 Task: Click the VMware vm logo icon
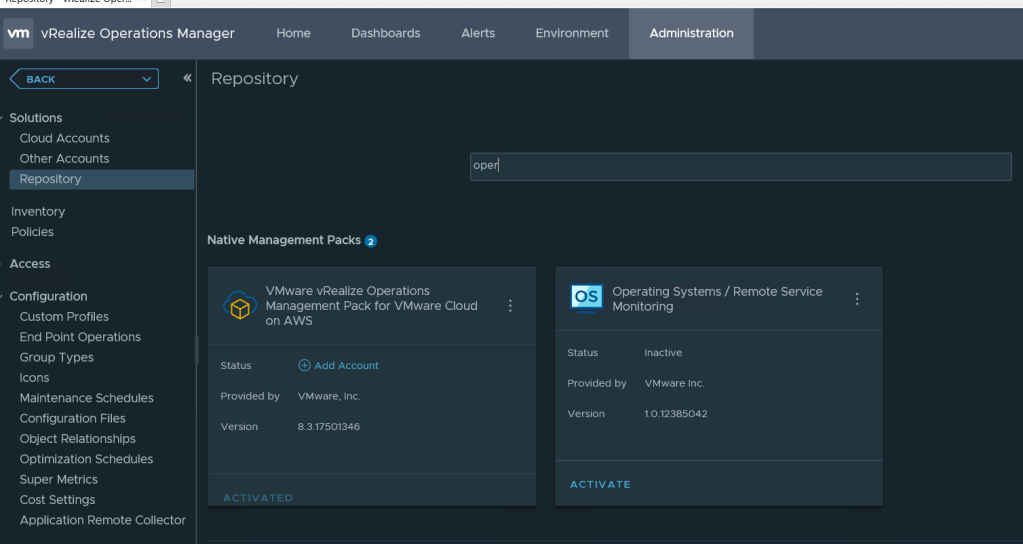point(19,33)
